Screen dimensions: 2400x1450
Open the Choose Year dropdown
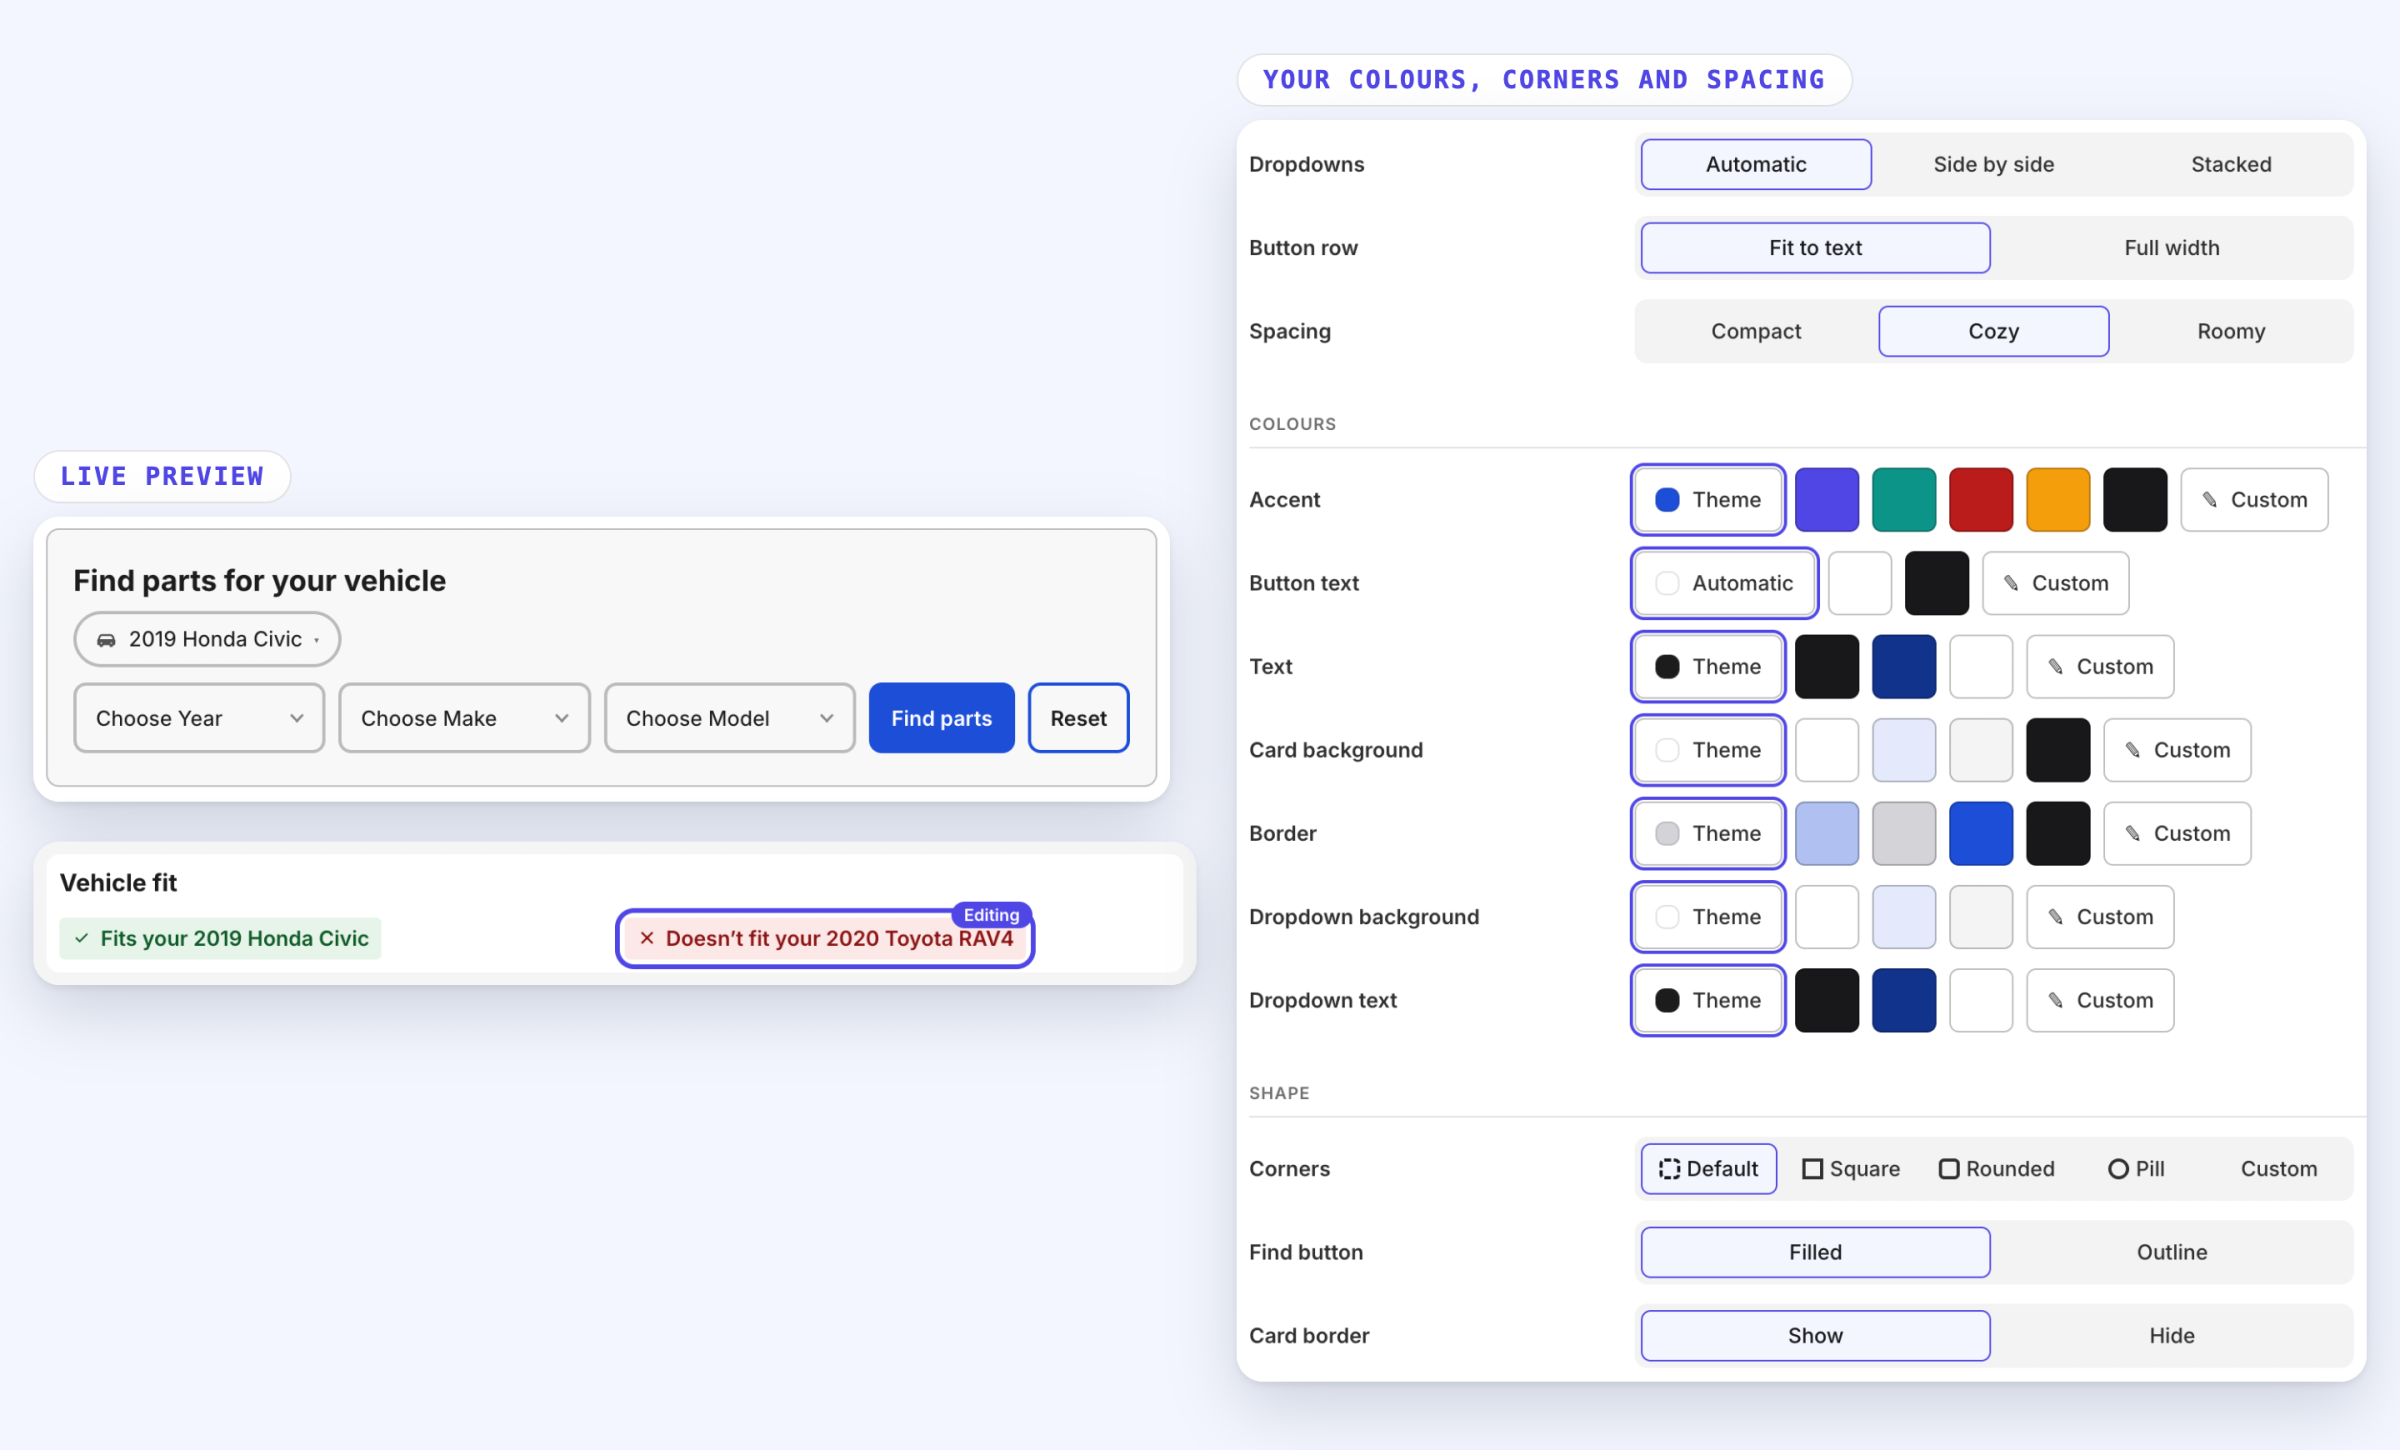[199, 718]
